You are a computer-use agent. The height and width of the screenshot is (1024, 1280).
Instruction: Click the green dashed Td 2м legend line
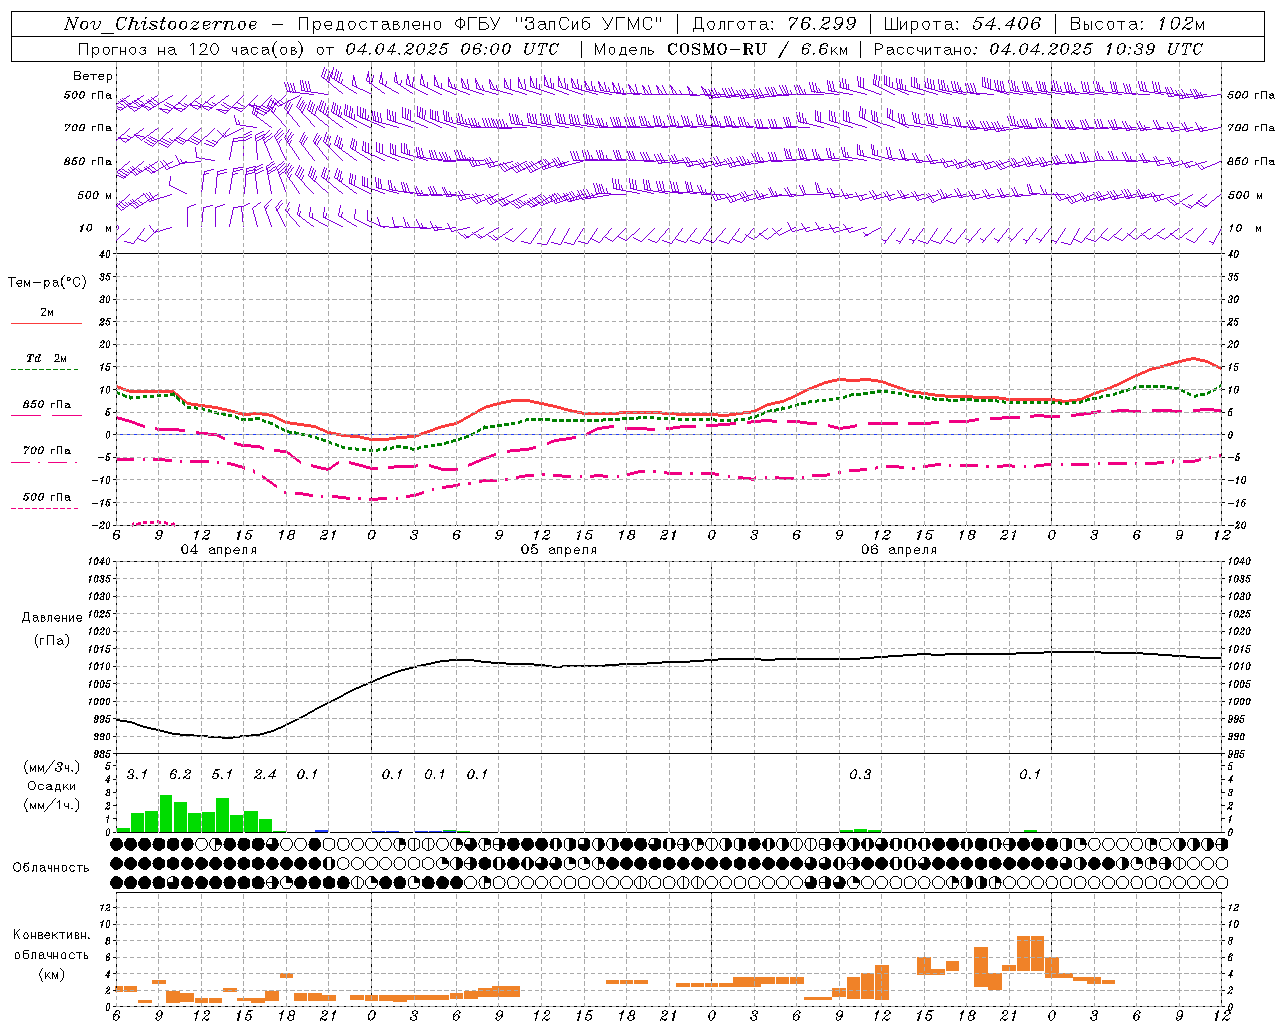(44, 370)
